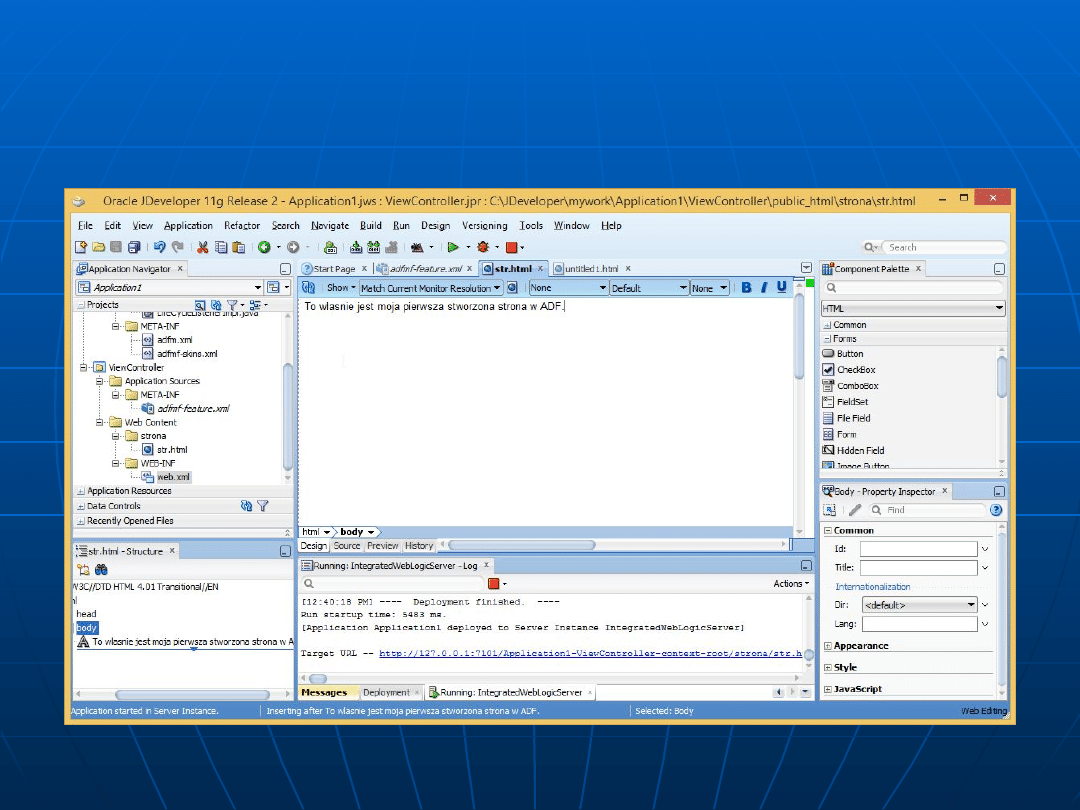Click the Open folder toolbar icon

[x=99, y=247]
